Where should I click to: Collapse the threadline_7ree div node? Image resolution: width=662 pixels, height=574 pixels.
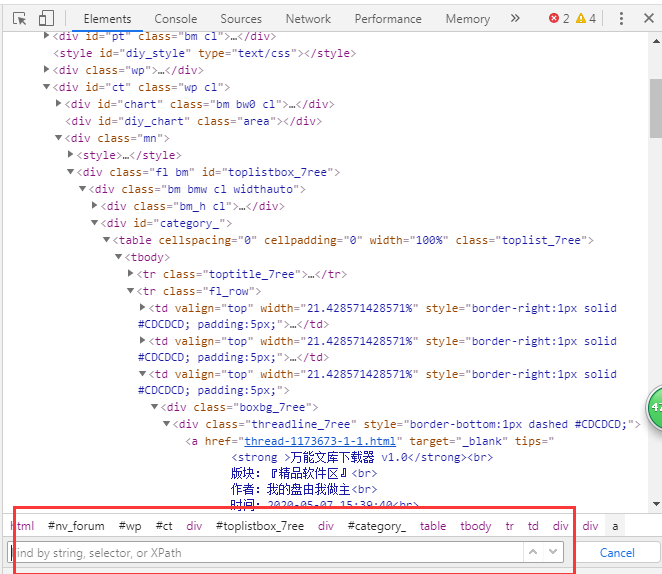click(167, 424)
